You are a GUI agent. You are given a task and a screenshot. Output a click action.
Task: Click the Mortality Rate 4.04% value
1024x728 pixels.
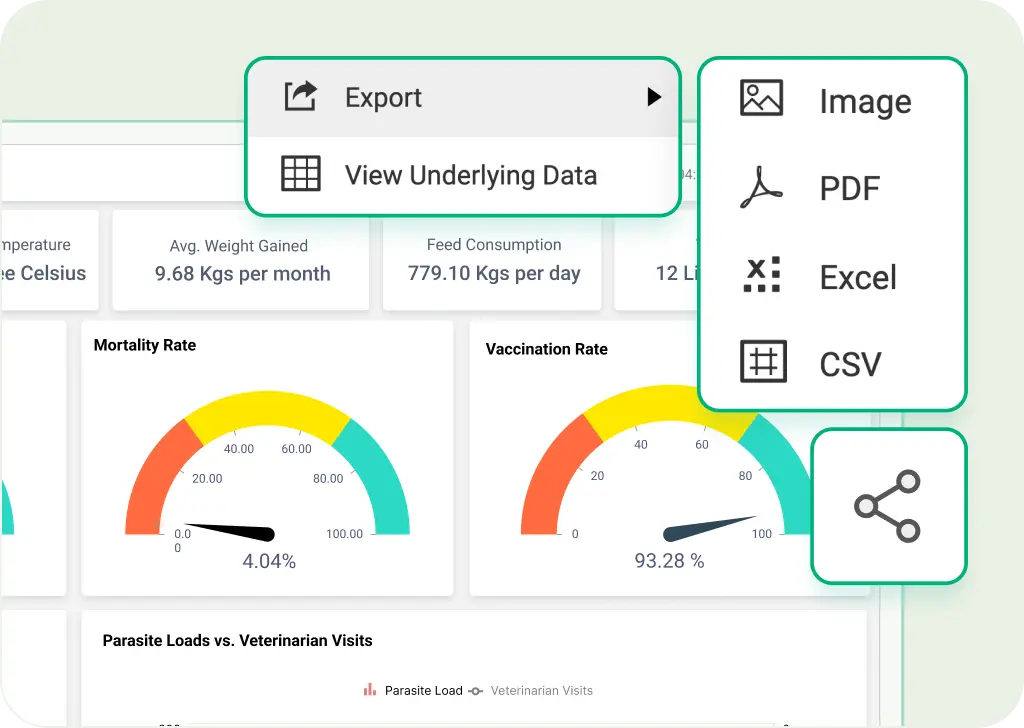pyautogui.click(x=268, y=561)
